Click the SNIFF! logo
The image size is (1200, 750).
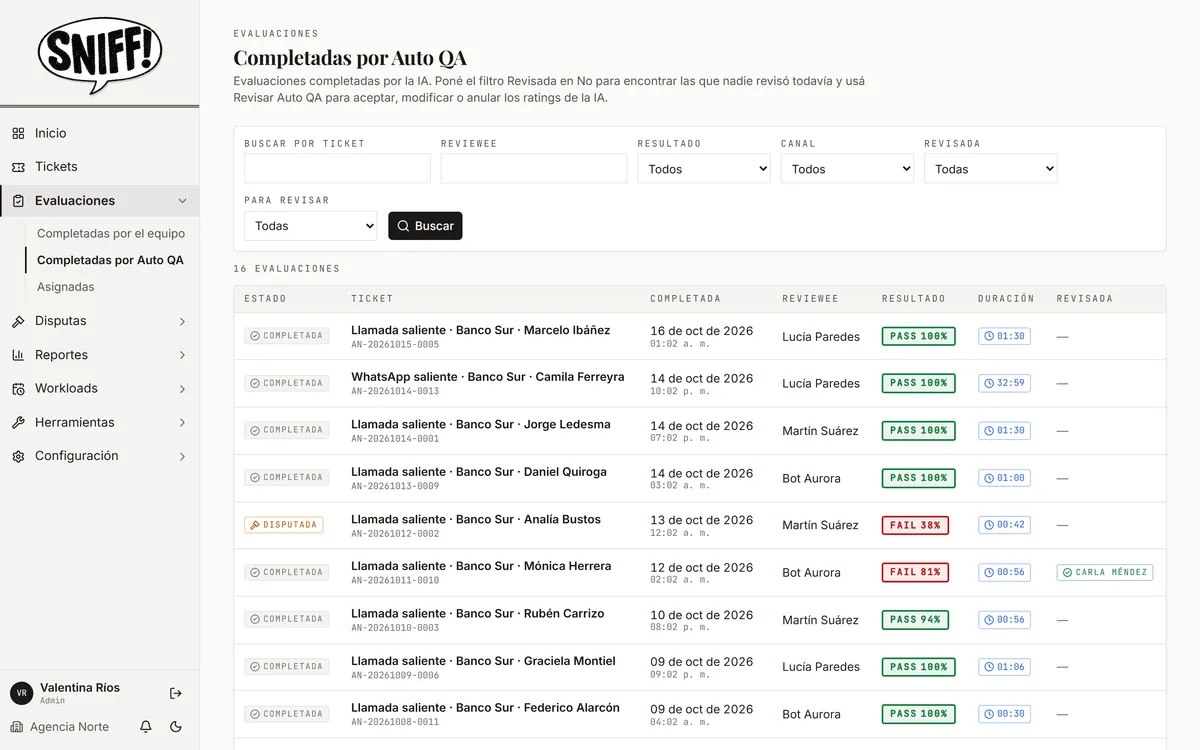pyautogui.click(x=99, y=56)
